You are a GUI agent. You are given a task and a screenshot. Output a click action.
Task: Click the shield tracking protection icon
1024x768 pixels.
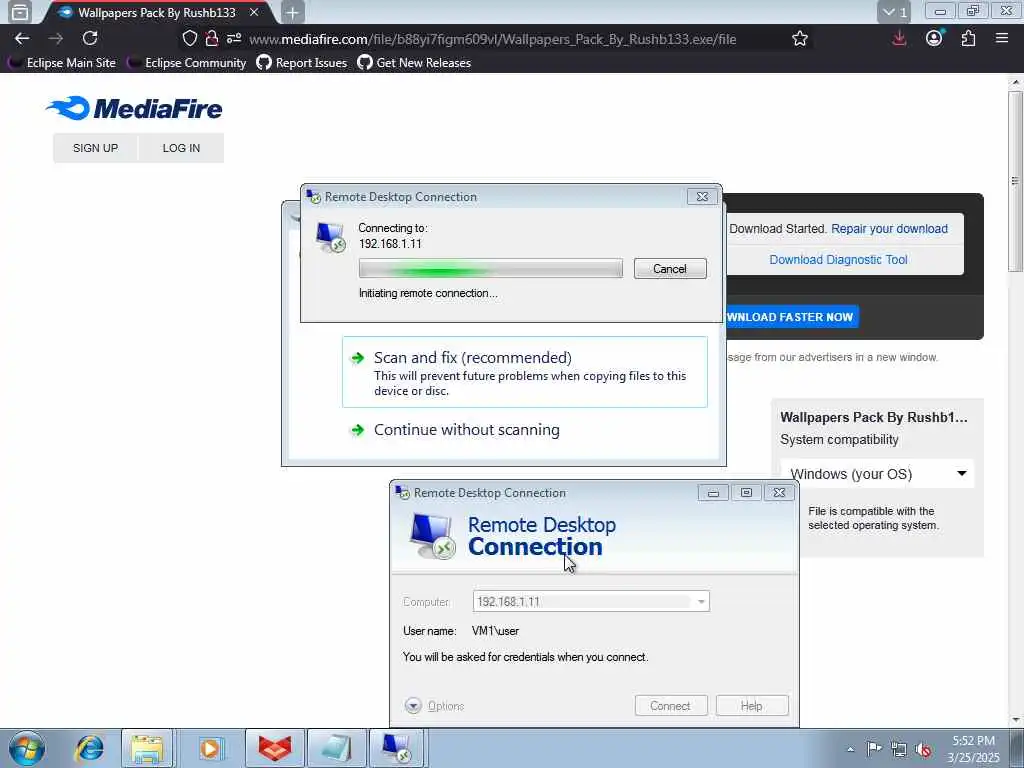tap(189, 39)
